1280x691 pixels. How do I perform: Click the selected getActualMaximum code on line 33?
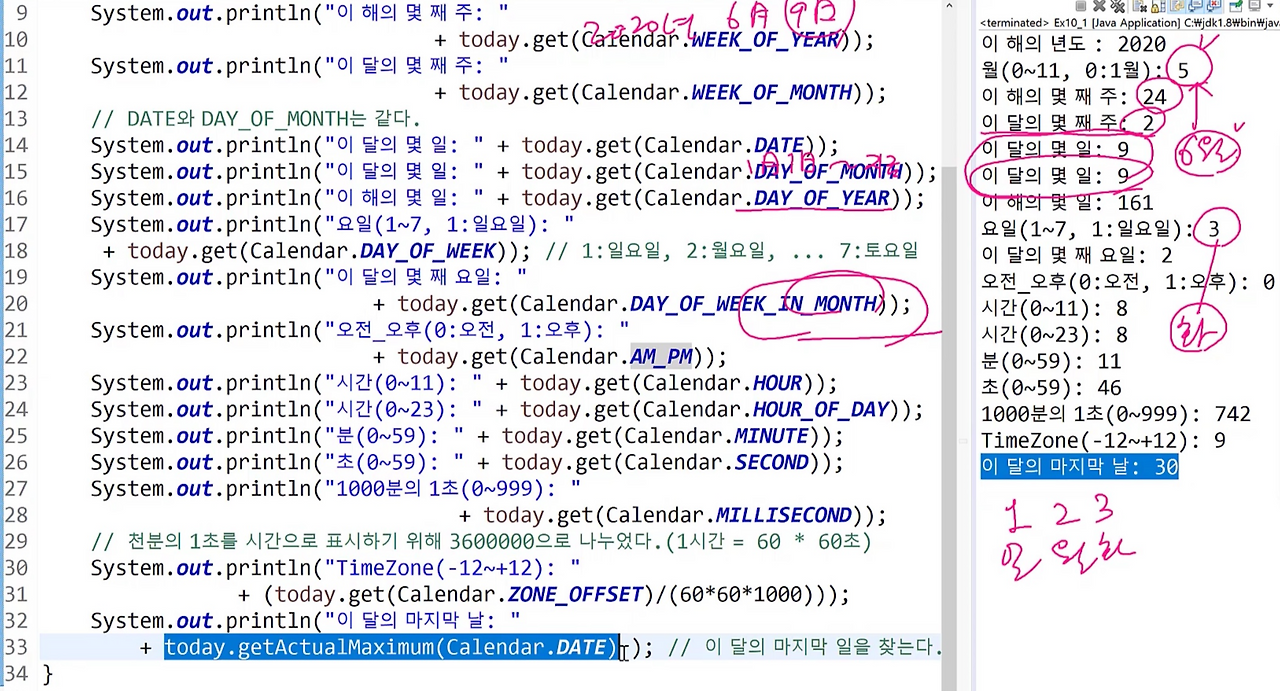point(390,647)
